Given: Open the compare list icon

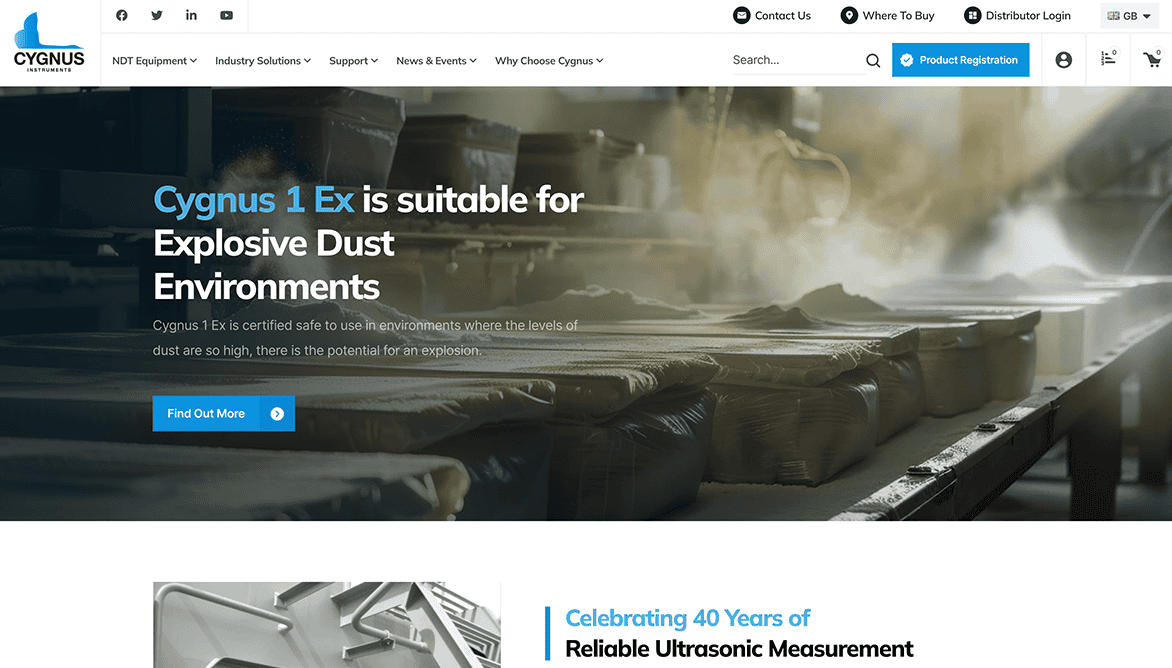Looking at the screenshot, I should tap(1108, 58).
